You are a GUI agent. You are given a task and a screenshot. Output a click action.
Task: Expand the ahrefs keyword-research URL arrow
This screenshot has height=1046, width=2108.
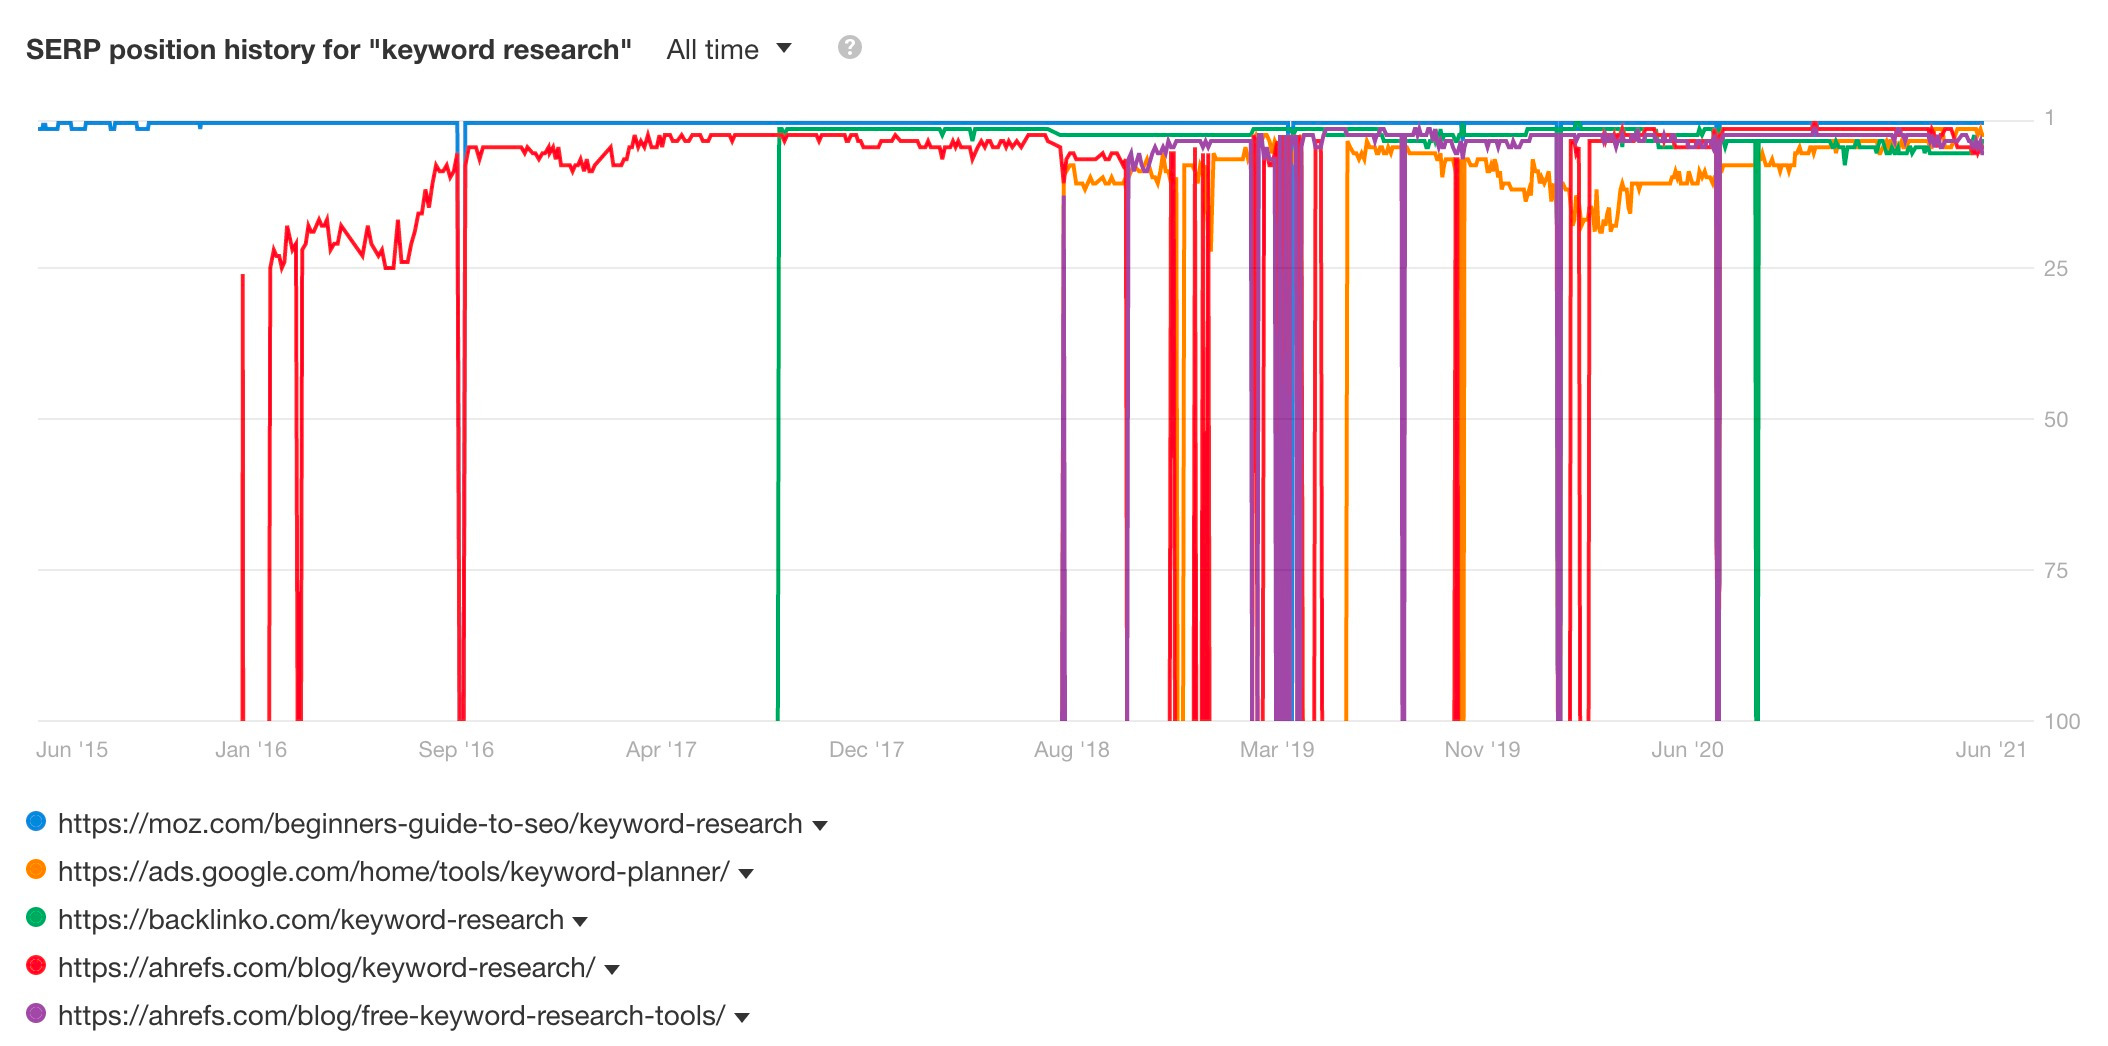point(612,970)
